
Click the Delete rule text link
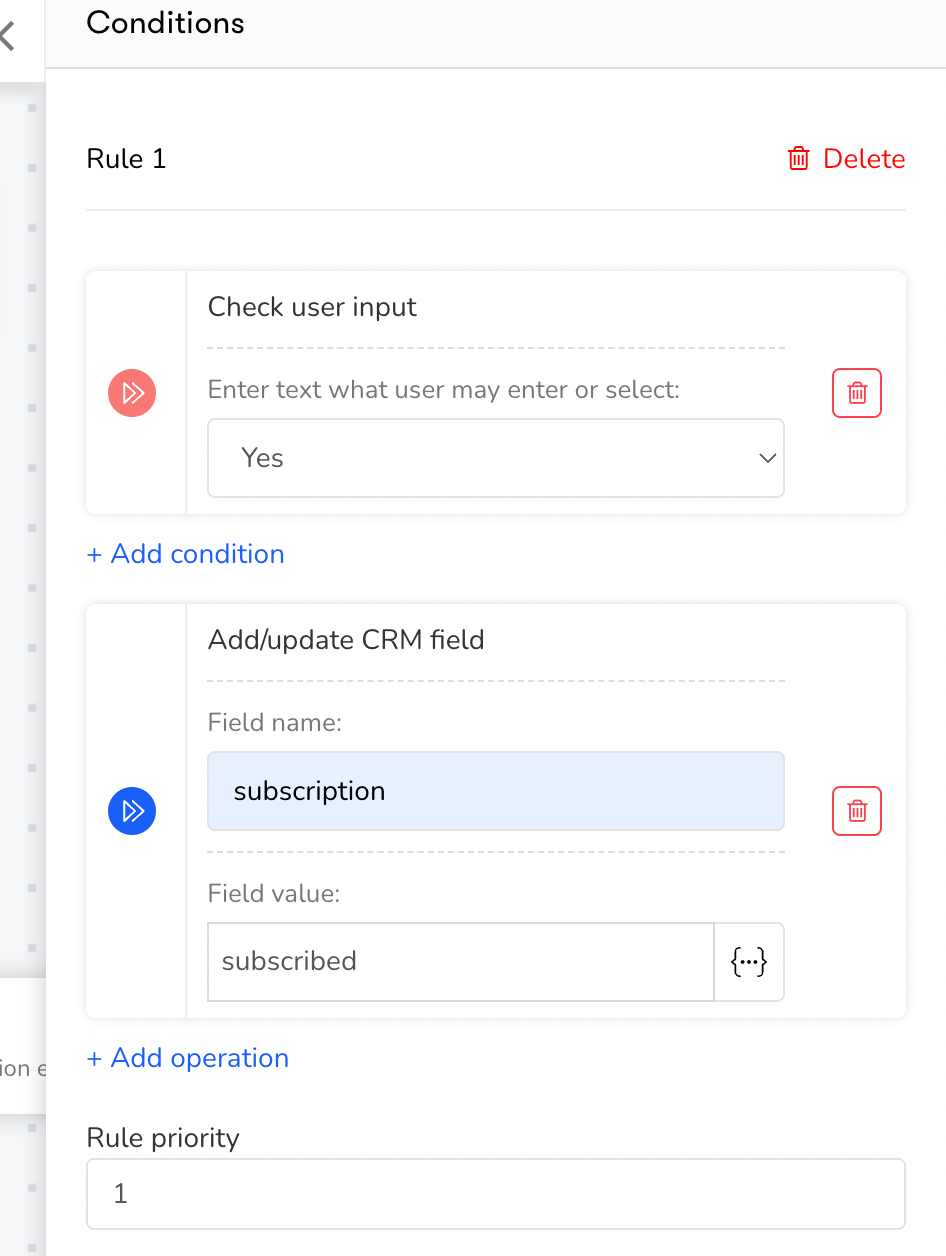coord(864,159)
